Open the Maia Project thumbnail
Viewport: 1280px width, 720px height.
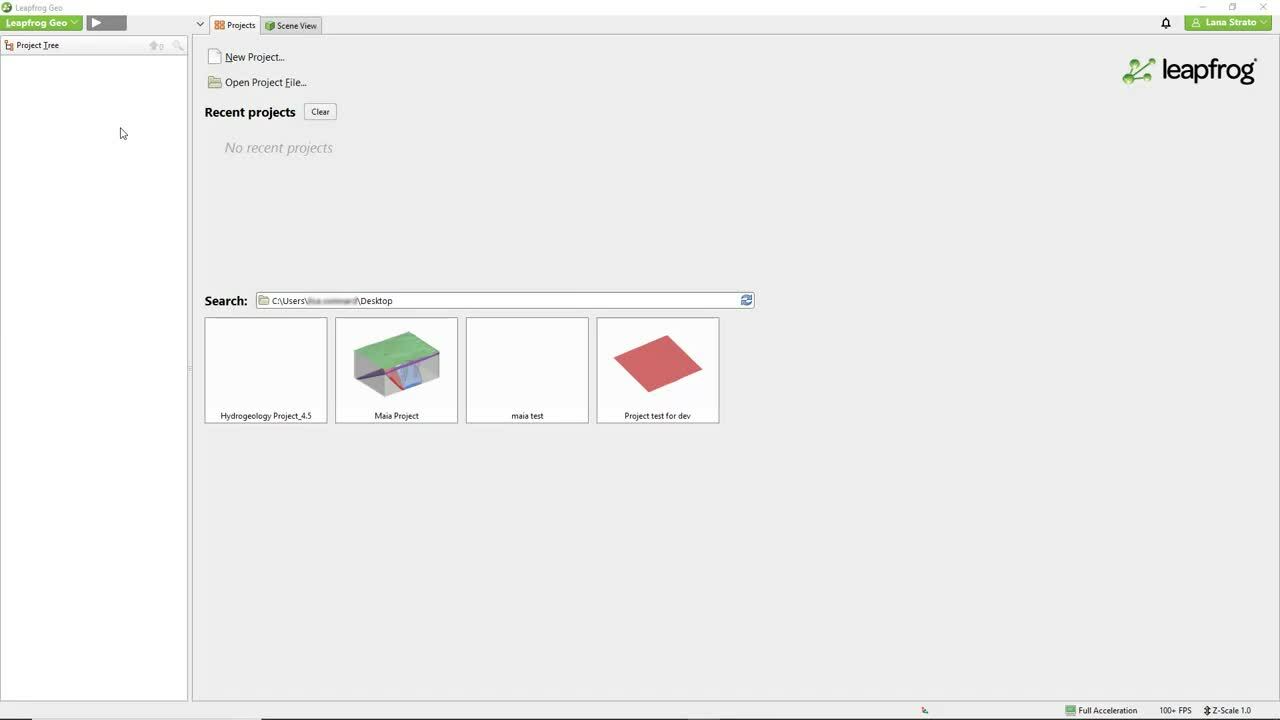pos(396,370)
